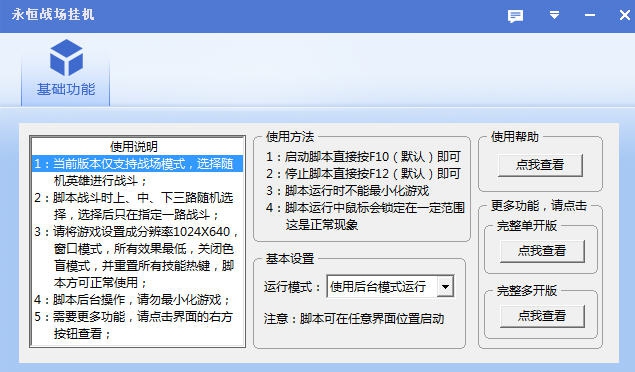Open the chat message icon in title bar
Image resolution: width=635 pixels, height=372 pixels.
click(x=515, y=16)
